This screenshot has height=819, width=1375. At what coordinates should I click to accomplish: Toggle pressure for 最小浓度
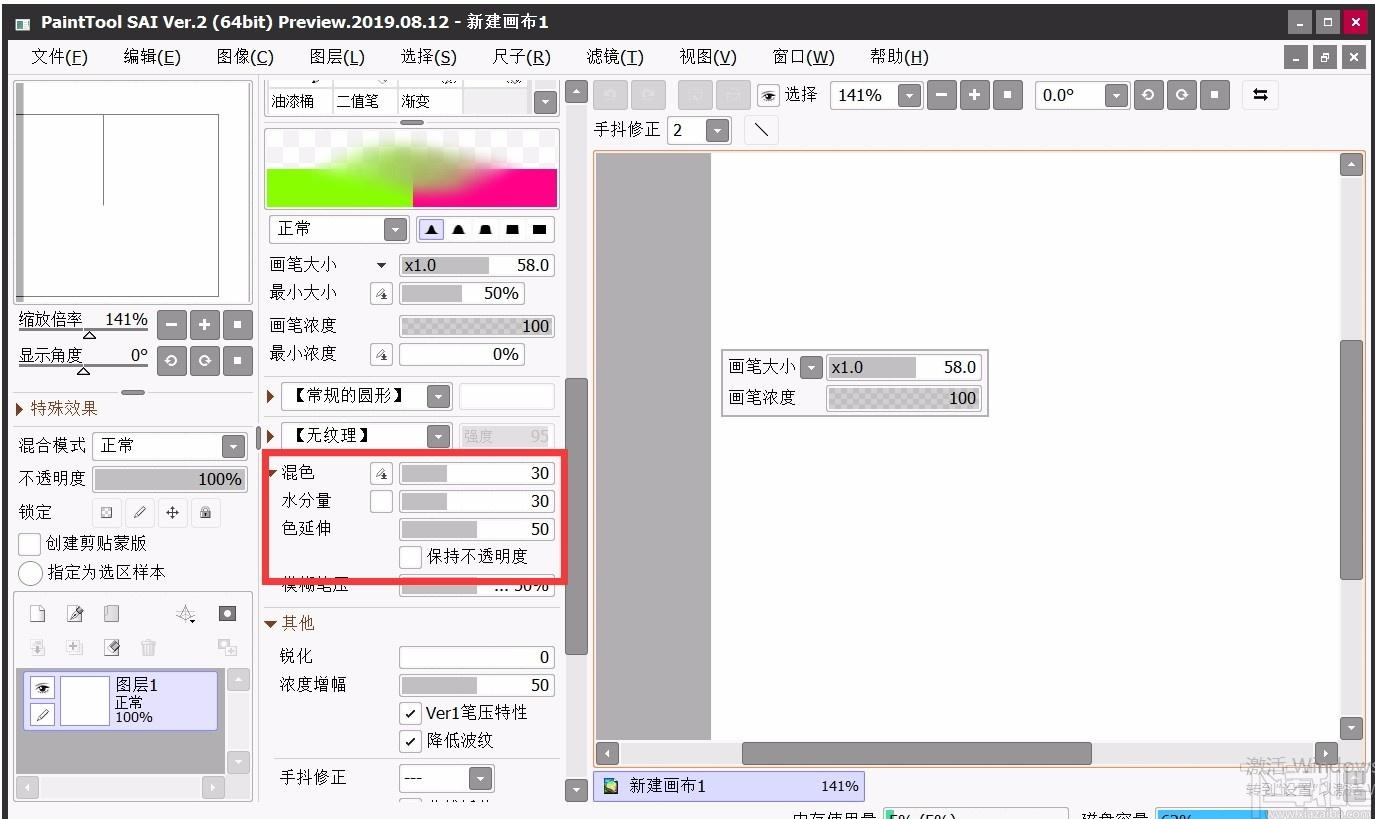[381, 354]
